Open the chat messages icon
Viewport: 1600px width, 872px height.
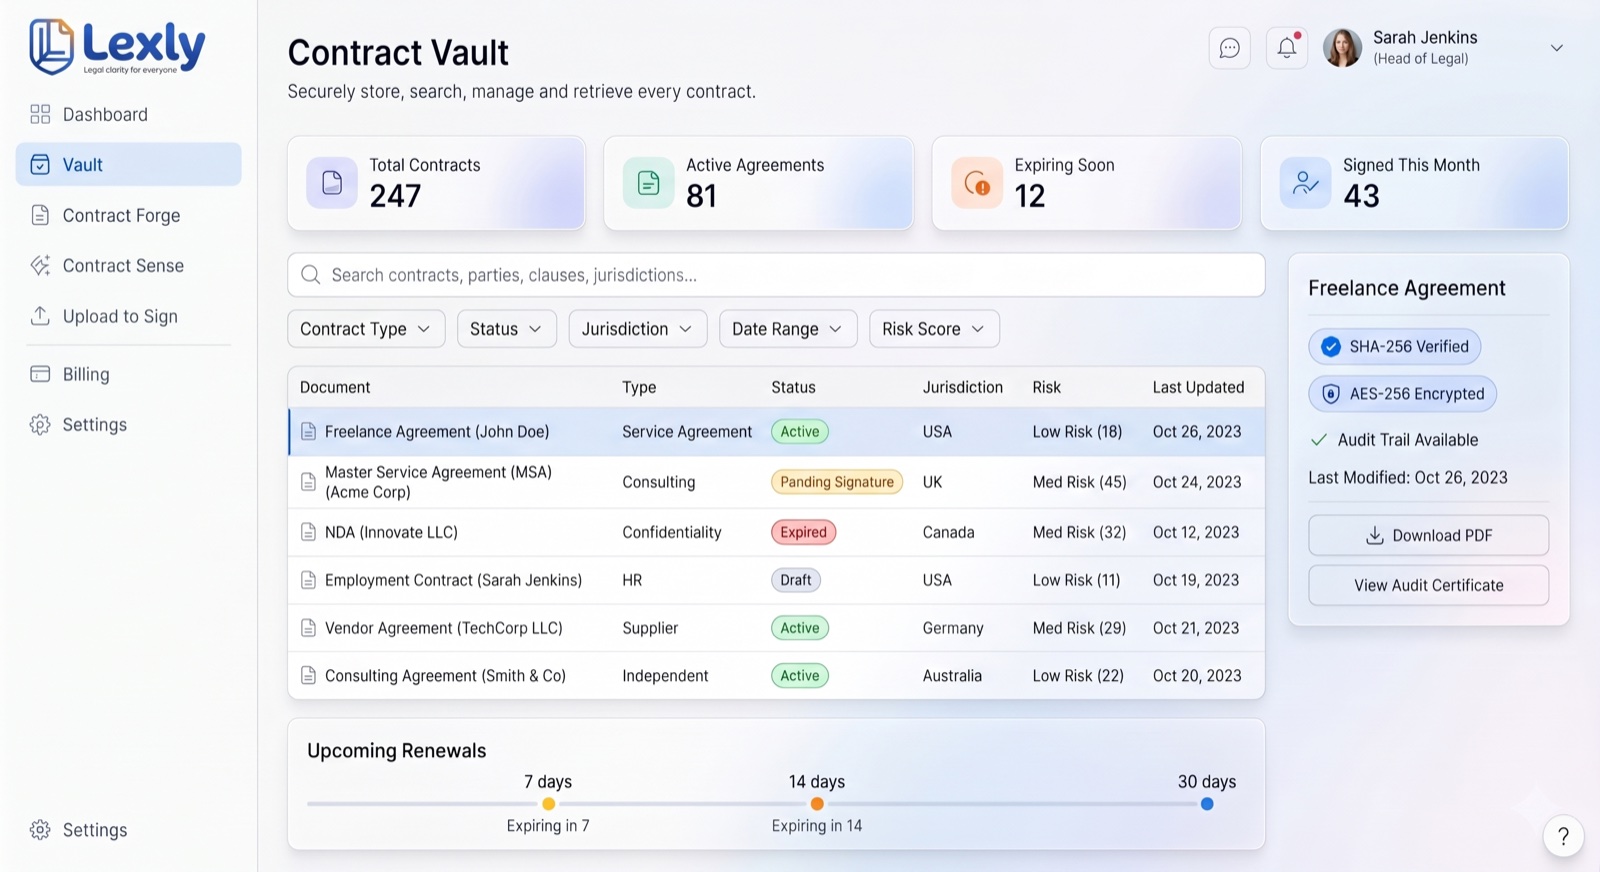click(x=1229, y=48)
